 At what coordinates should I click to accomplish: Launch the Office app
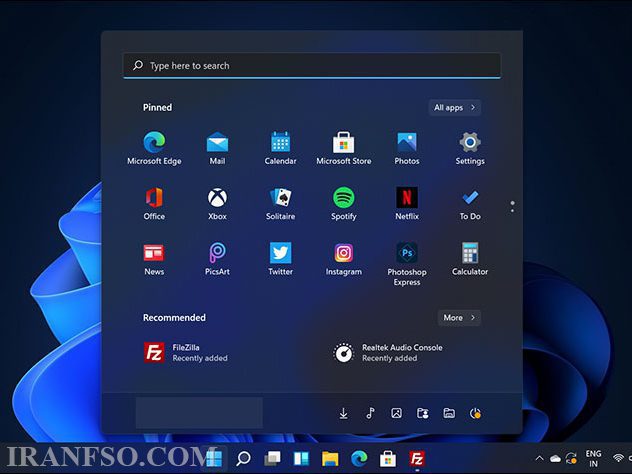click(x=154, y=203)
